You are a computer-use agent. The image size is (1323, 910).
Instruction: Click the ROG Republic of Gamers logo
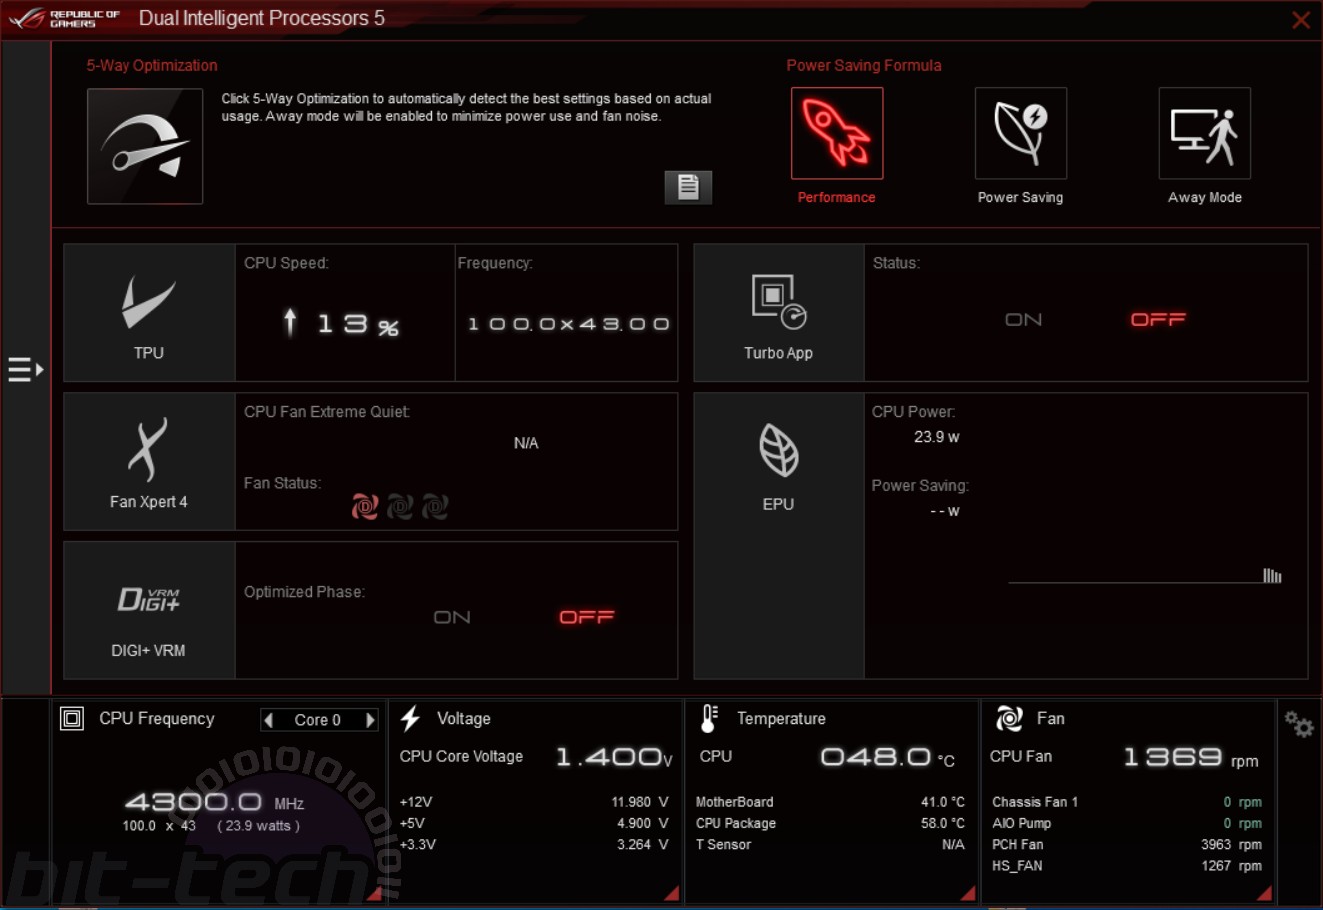click(65, 18)
